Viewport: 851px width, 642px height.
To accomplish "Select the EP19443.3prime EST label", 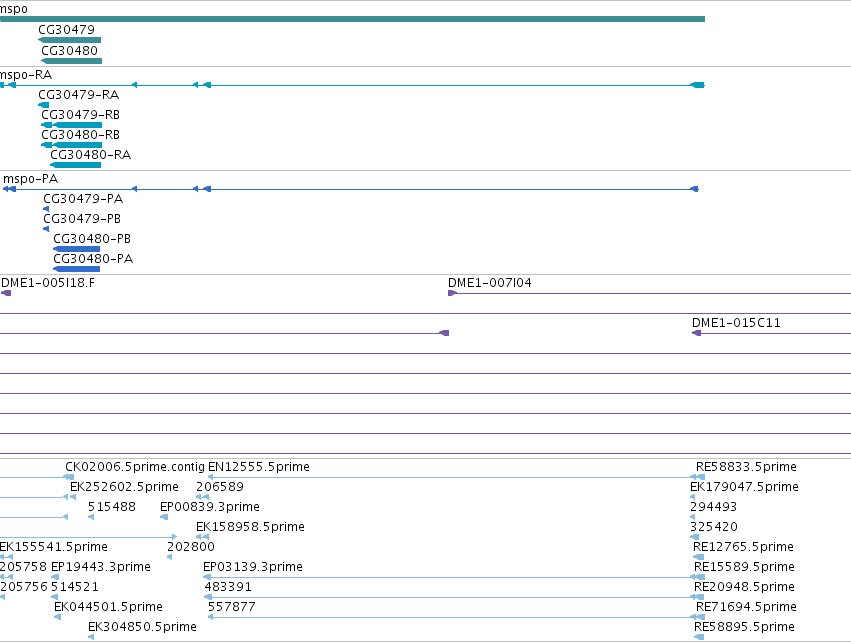I will [101, 568].
